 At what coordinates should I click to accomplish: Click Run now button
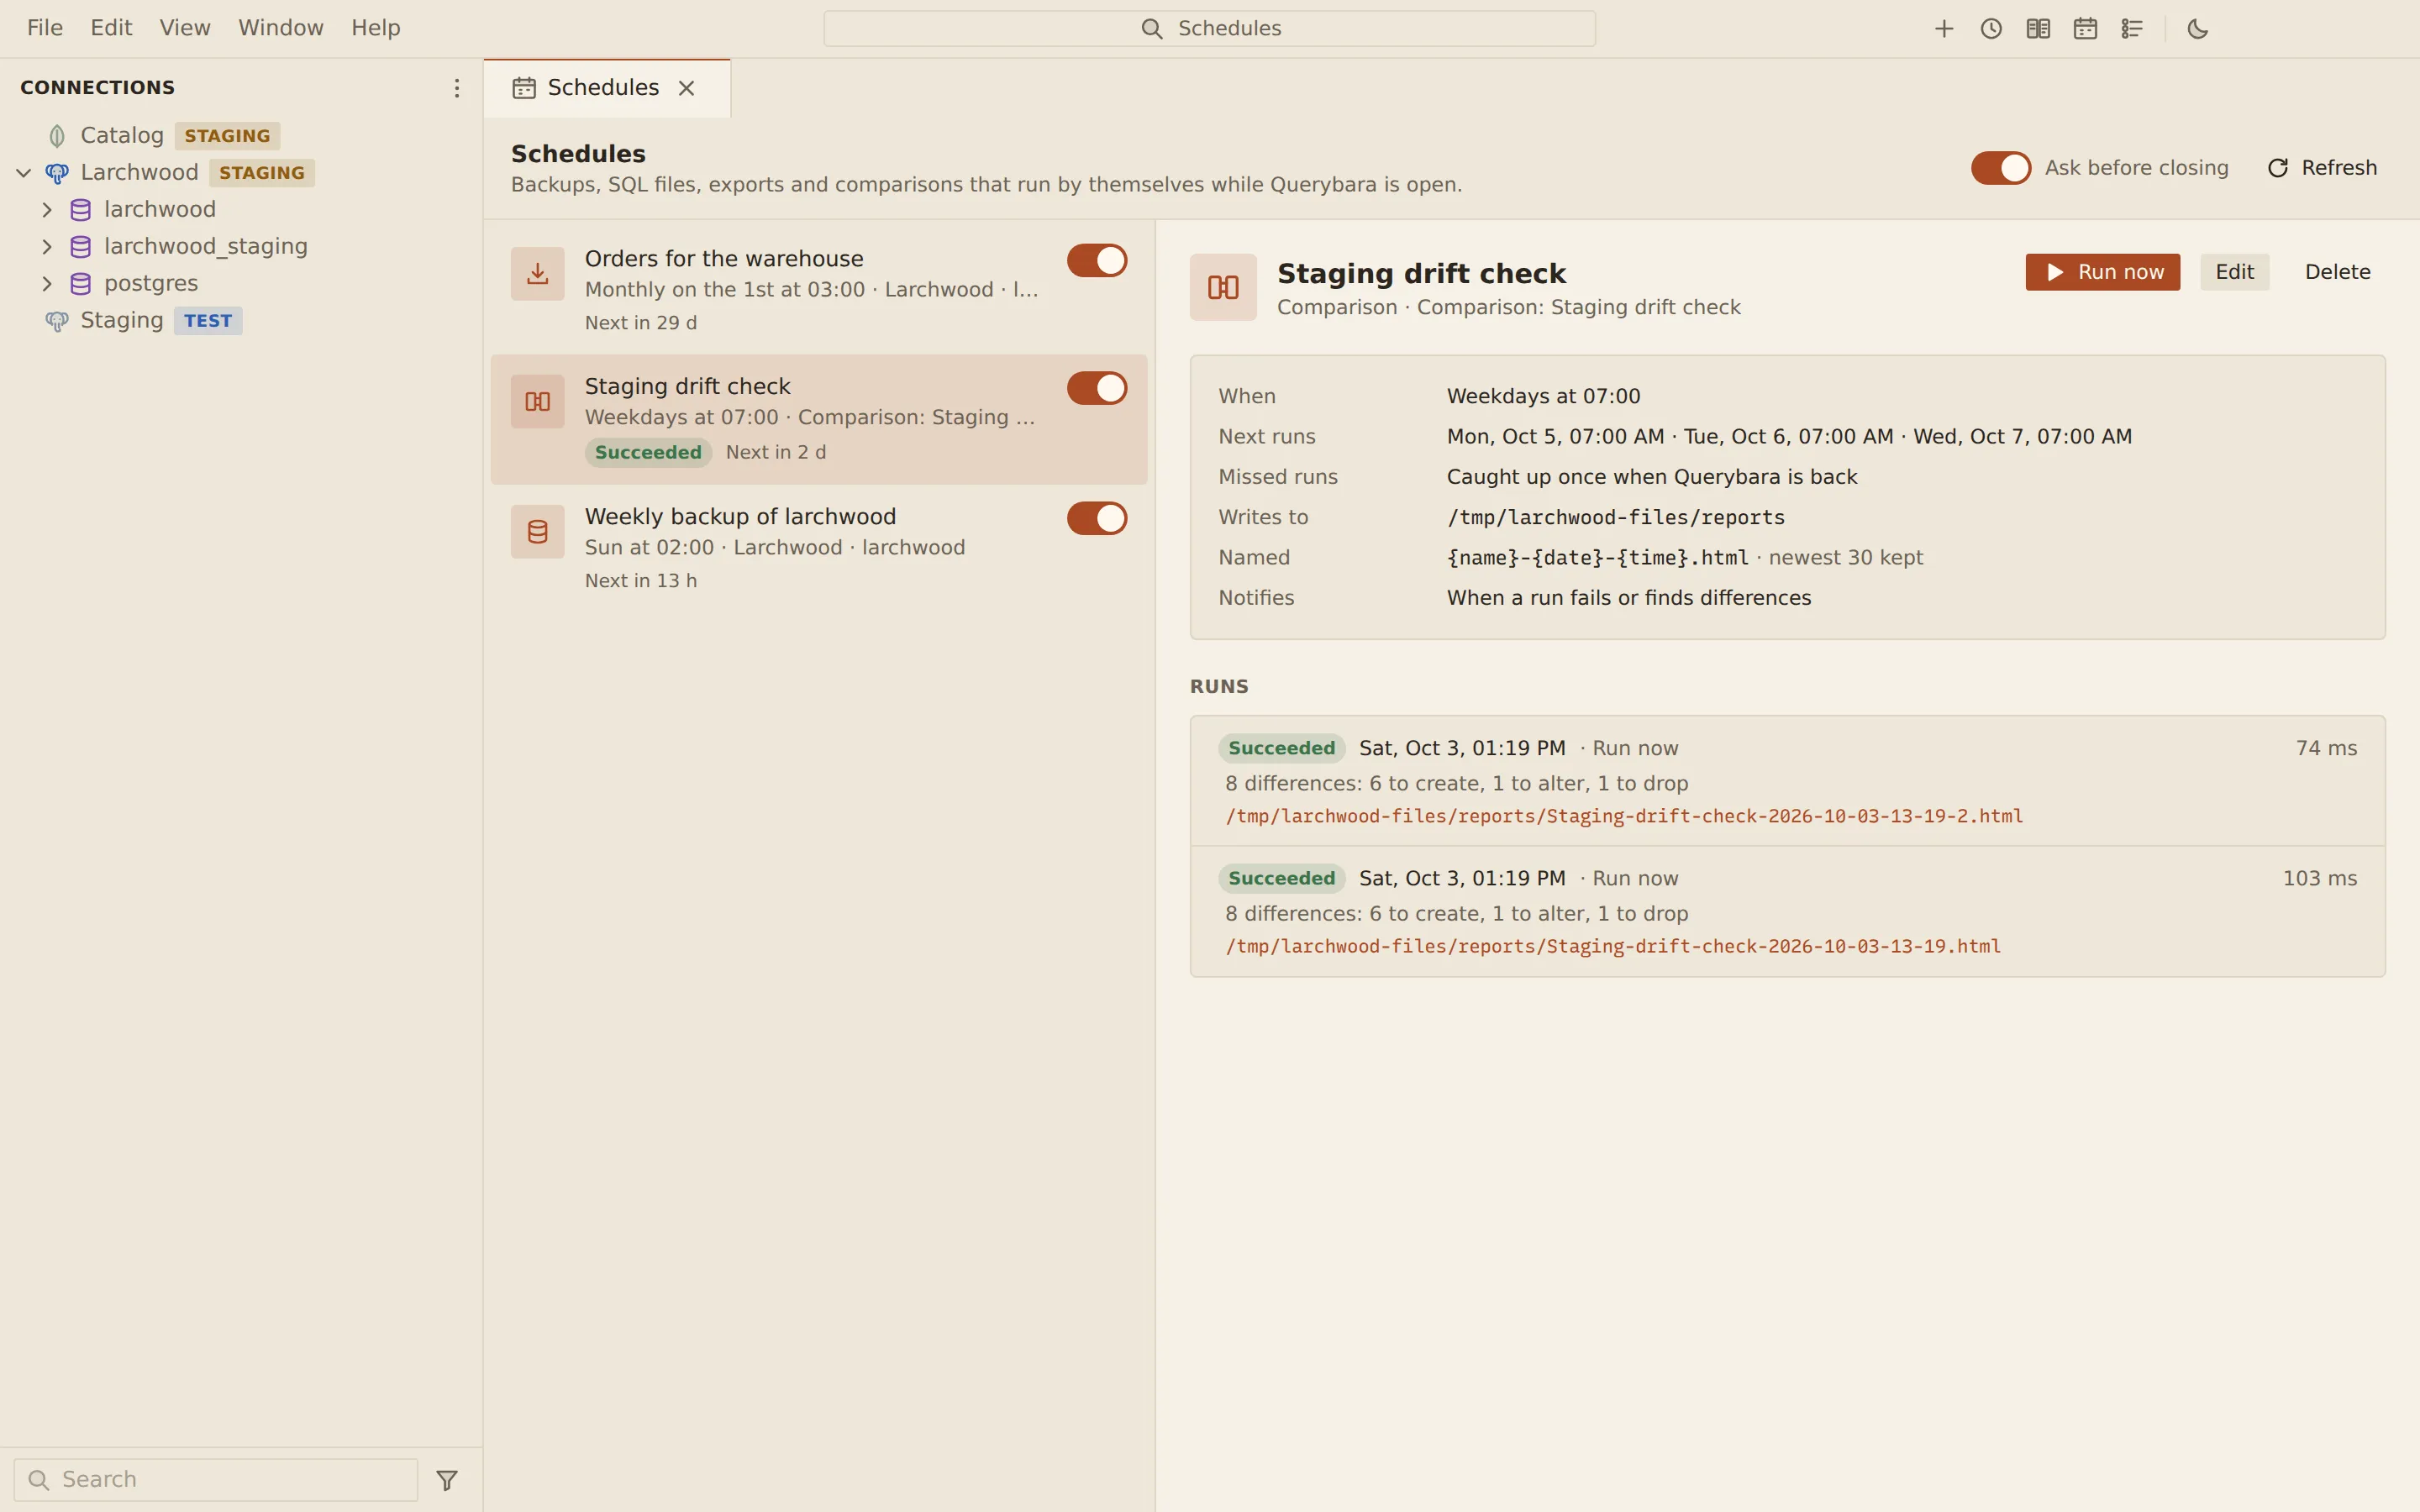(x=2102, y=272)
